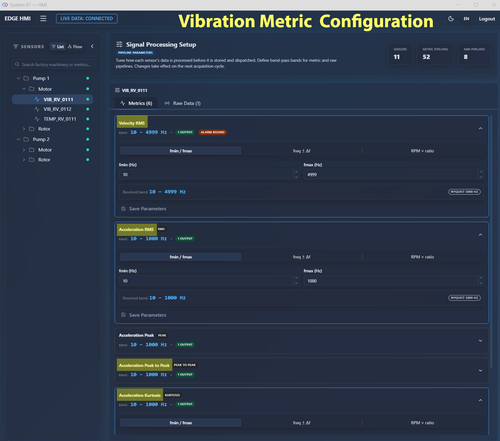500x441 pixels.
Task: Collapse the sensors sidebar with the left chevron
Action: (x=92, y=46)
